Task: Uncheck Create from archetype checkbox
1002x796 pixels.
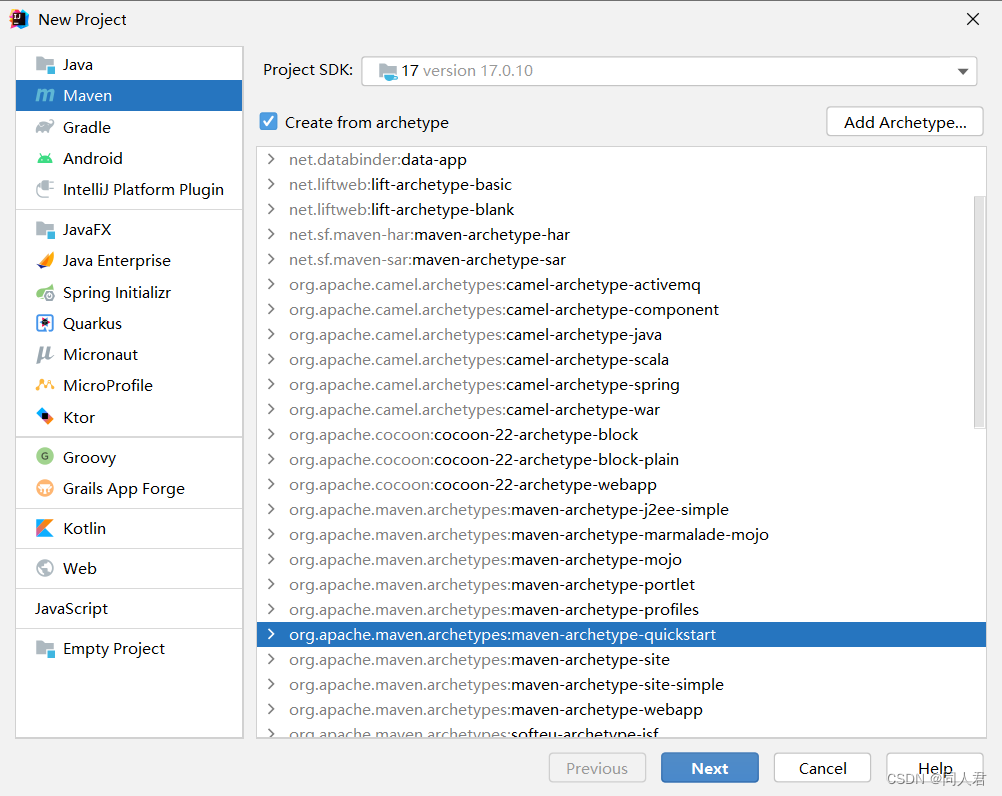Action: (268, 121)
